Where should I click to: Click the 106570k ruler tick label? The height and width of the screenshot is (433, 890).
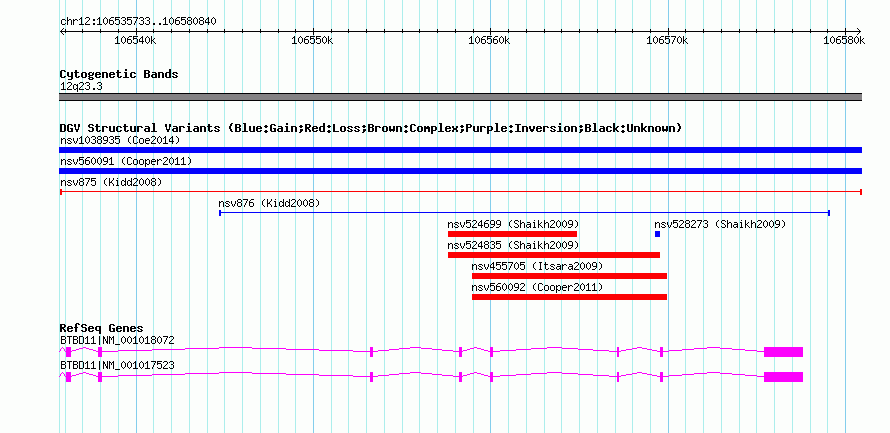(668, 40)
